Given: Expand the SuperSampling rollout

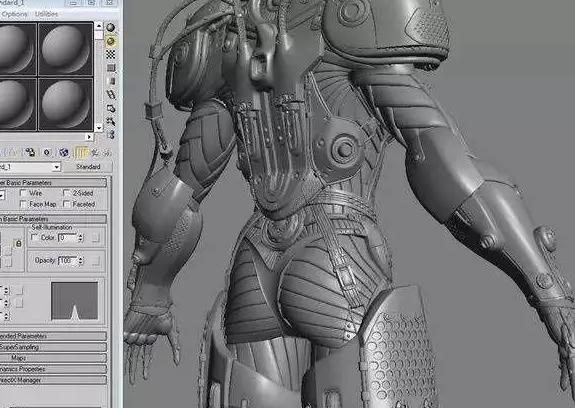Looking at the screenshot, I should click(53, 347).
